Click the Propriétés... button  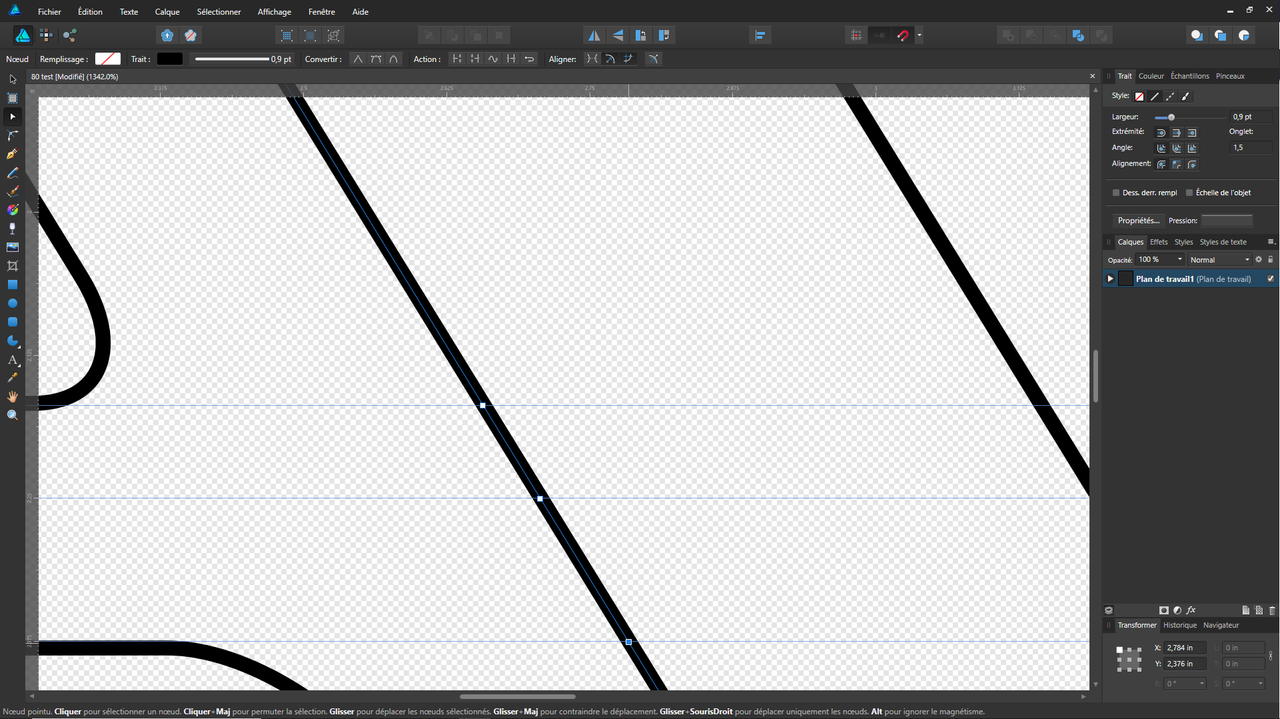(x=1139, y=220)
